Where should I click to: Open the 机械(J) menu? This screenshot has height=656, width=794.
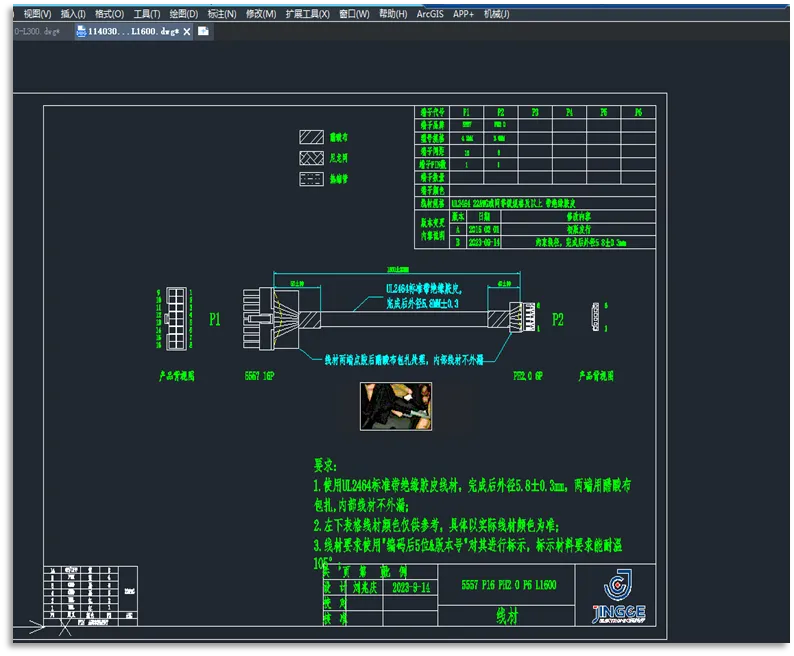coord(496,14)
